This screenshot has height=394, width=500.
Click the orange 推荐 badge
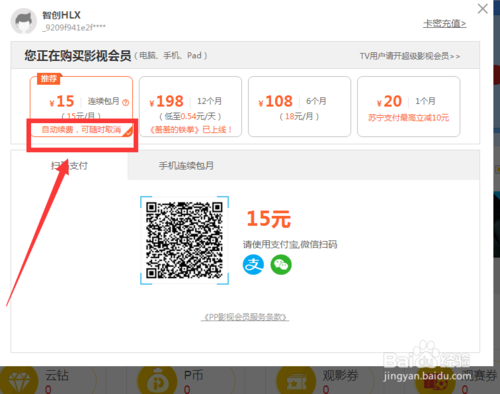coord(49,79)
